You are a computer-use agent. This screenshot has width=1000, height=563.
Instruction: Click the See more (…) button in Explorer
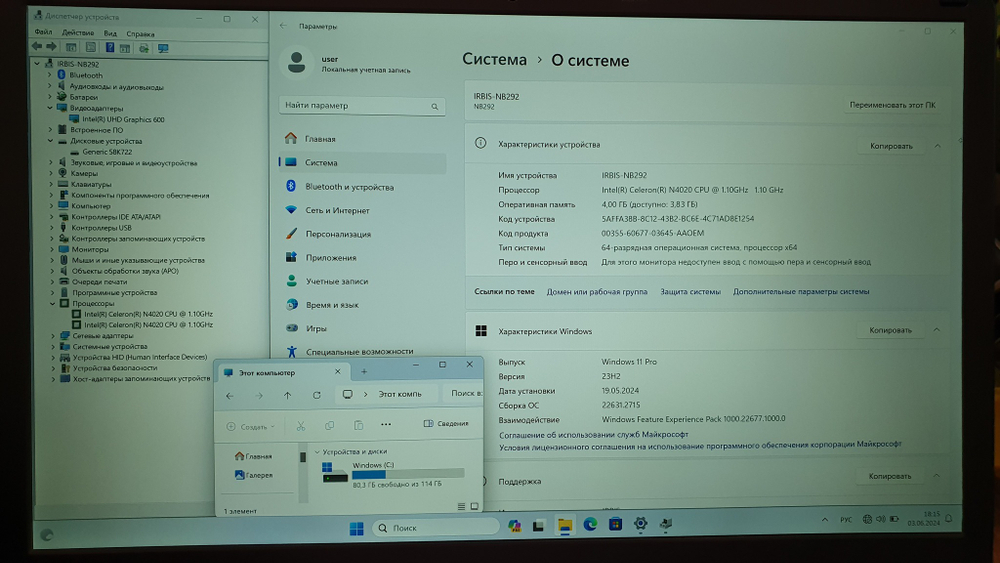point(386,424)
